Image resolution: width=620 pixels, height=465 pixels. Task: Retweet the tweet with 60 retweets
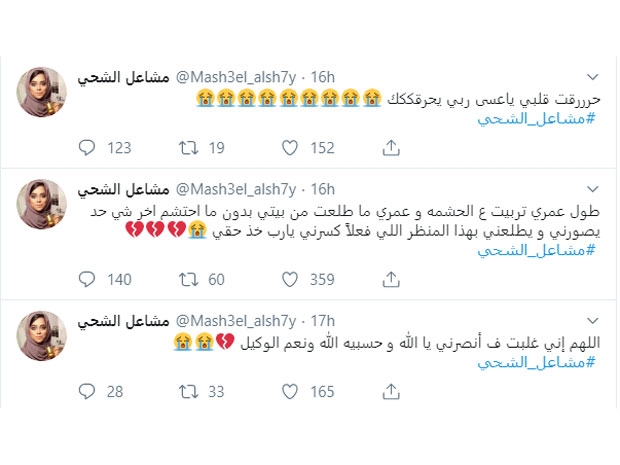[187, 279]
